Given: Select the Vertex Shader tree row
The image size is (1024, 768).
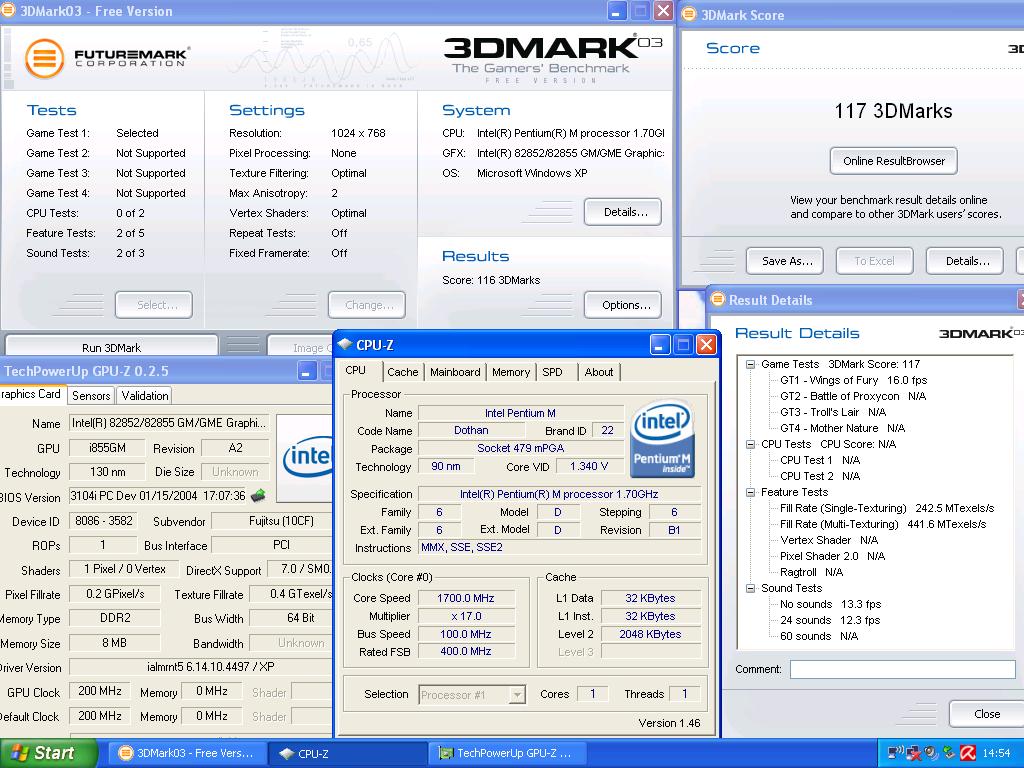Looking at the screenshot, I should pyautogui.click(x=829, y=540).
